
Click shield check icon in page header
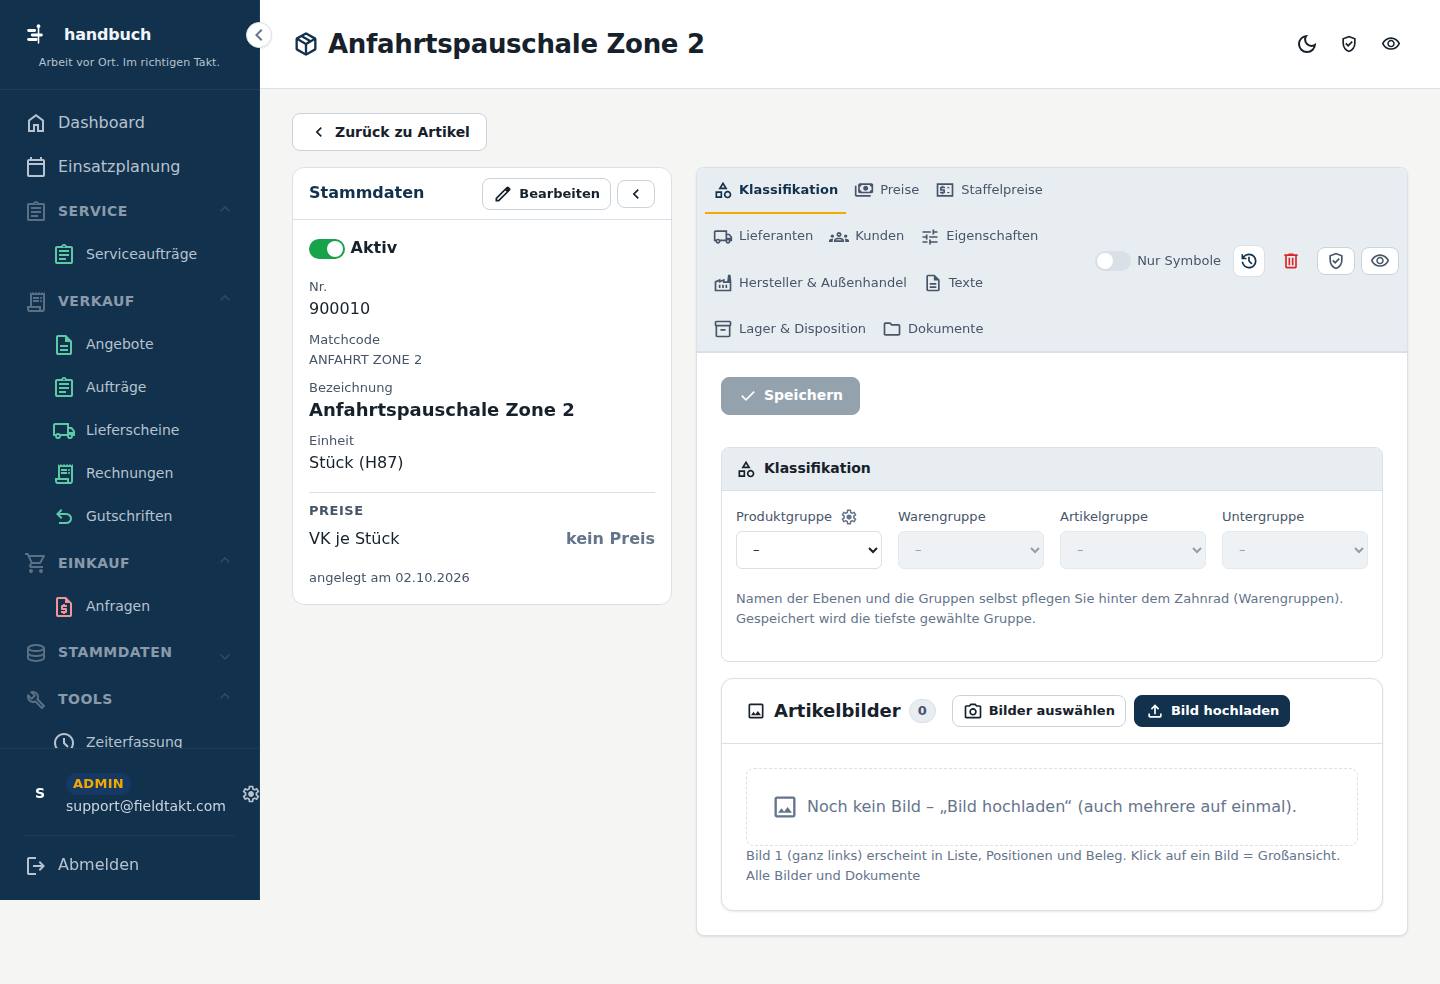coord(1349,44)
